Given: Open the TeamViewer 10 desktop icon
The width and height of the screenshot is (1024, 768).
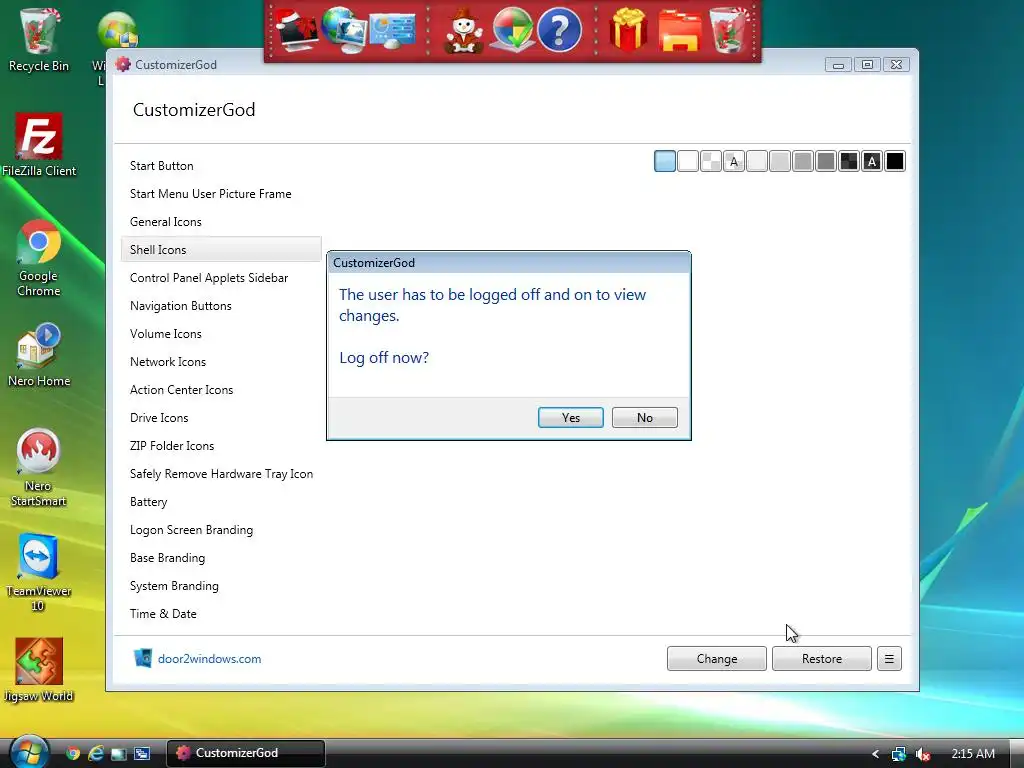Looking at the screenshot, I should (39, 573).
